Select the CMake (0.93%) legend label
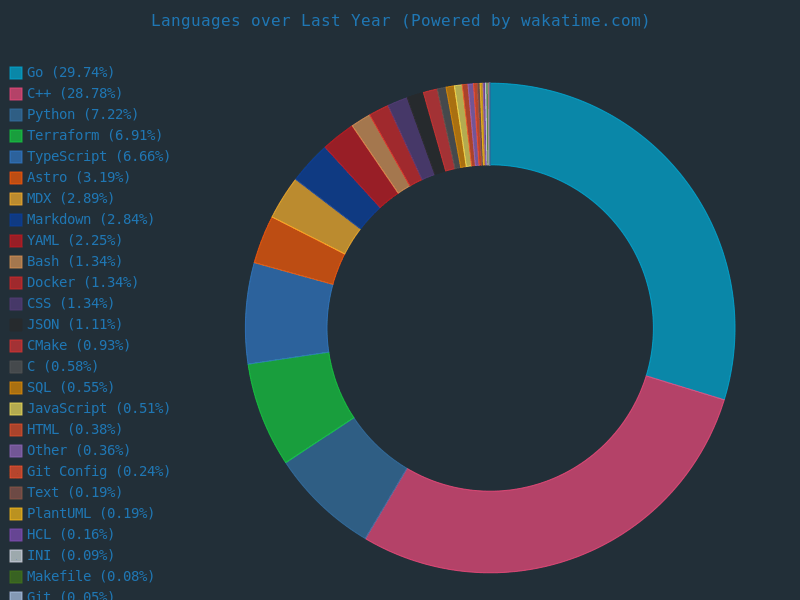 click(x=78, y=346)
